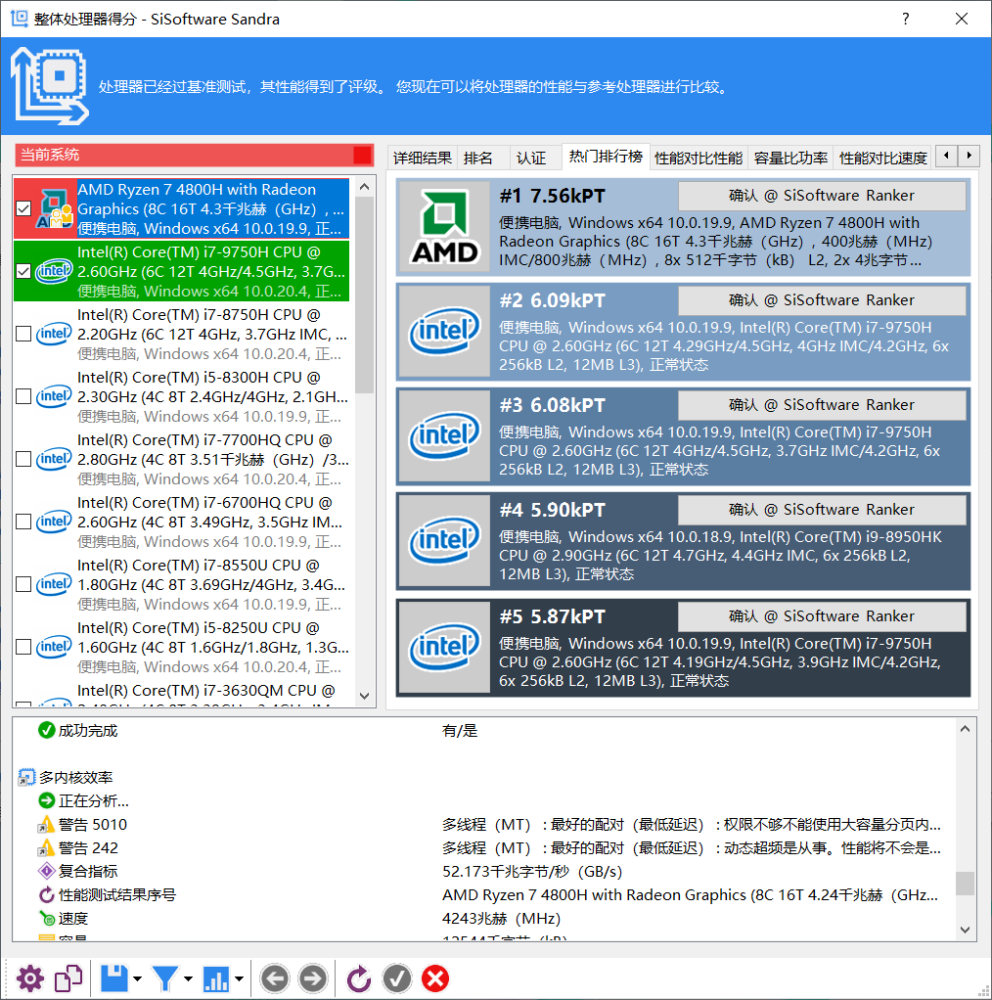Viewport: 992px width, 1000px height.
Task: Uncheck the AMD Ryzen 7 4800H checkbox
Action: (24, 209)
